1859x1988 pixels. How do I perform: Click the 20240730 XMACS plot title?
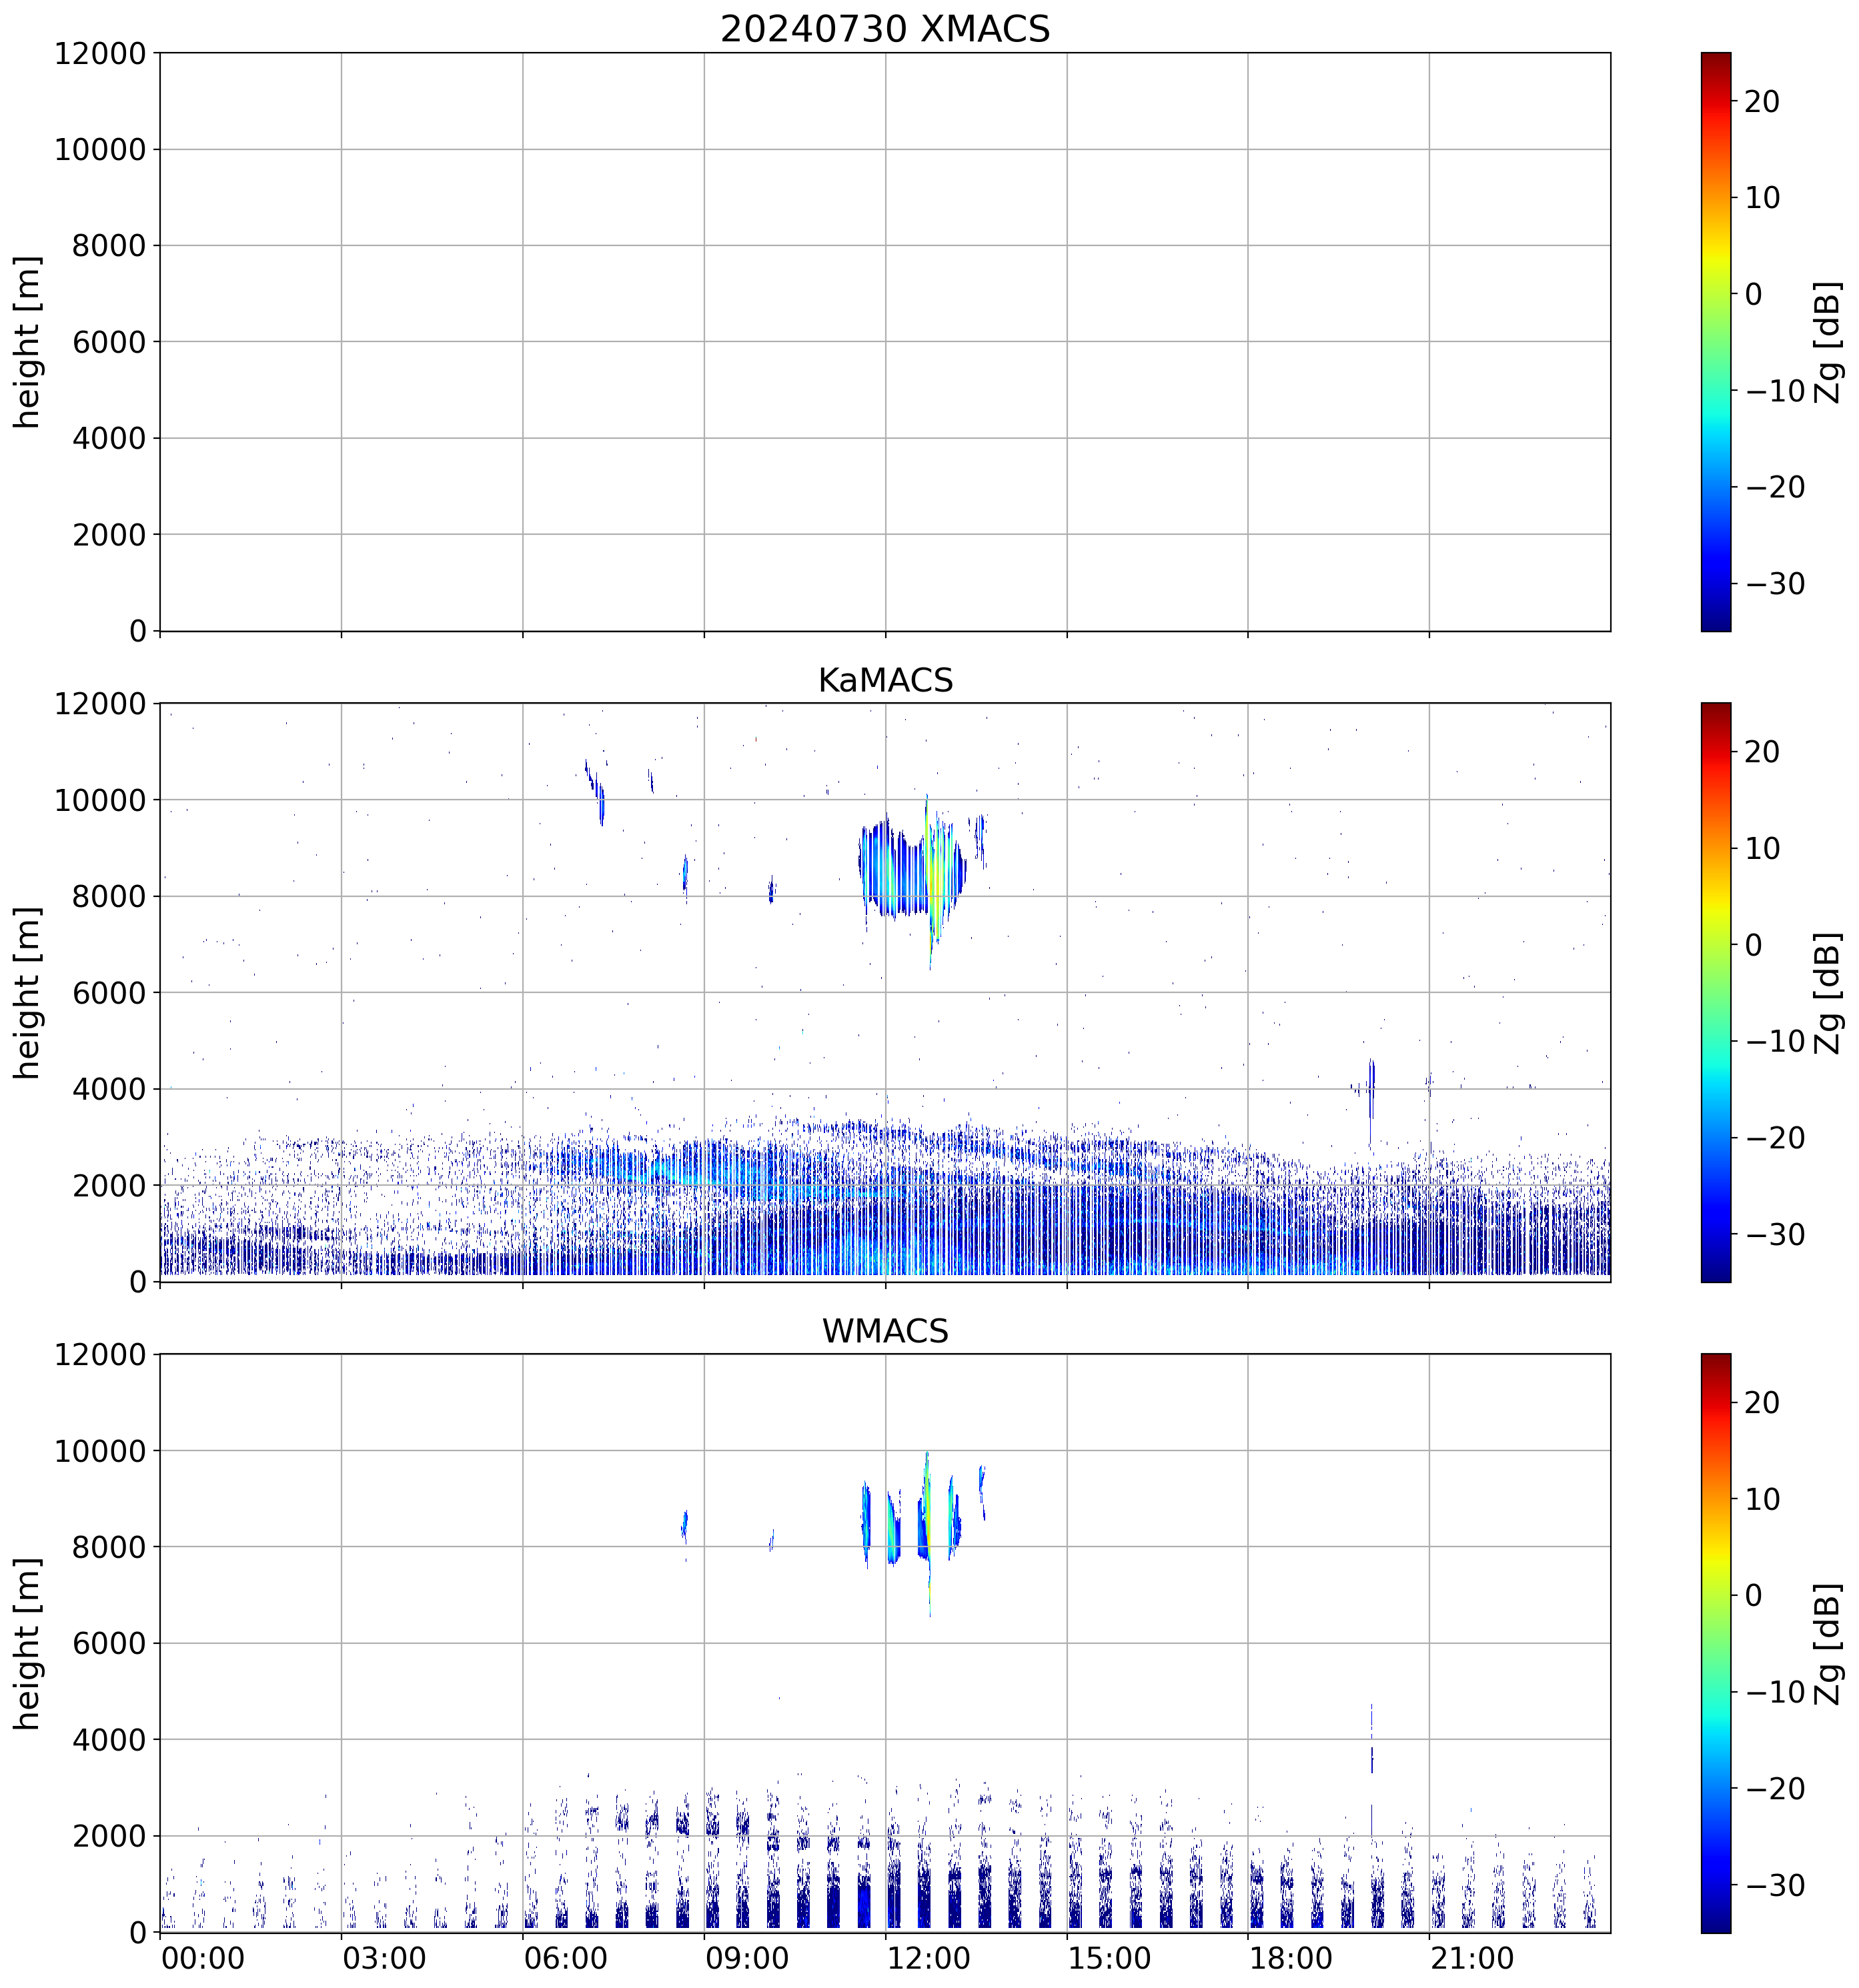click(885, 28)
